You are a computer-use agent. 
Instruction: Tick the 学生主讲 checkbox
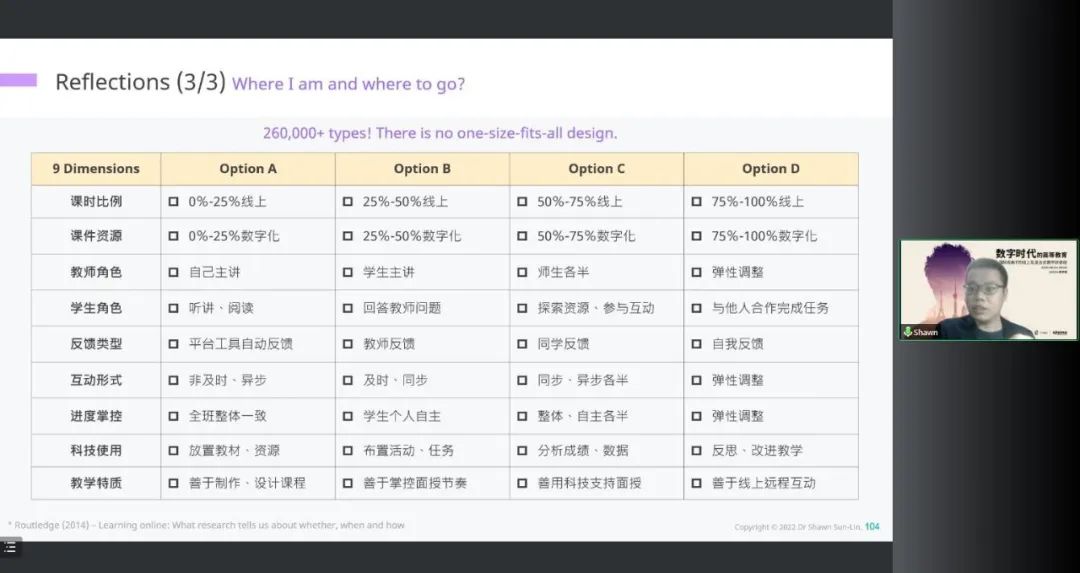click(348, 272)
